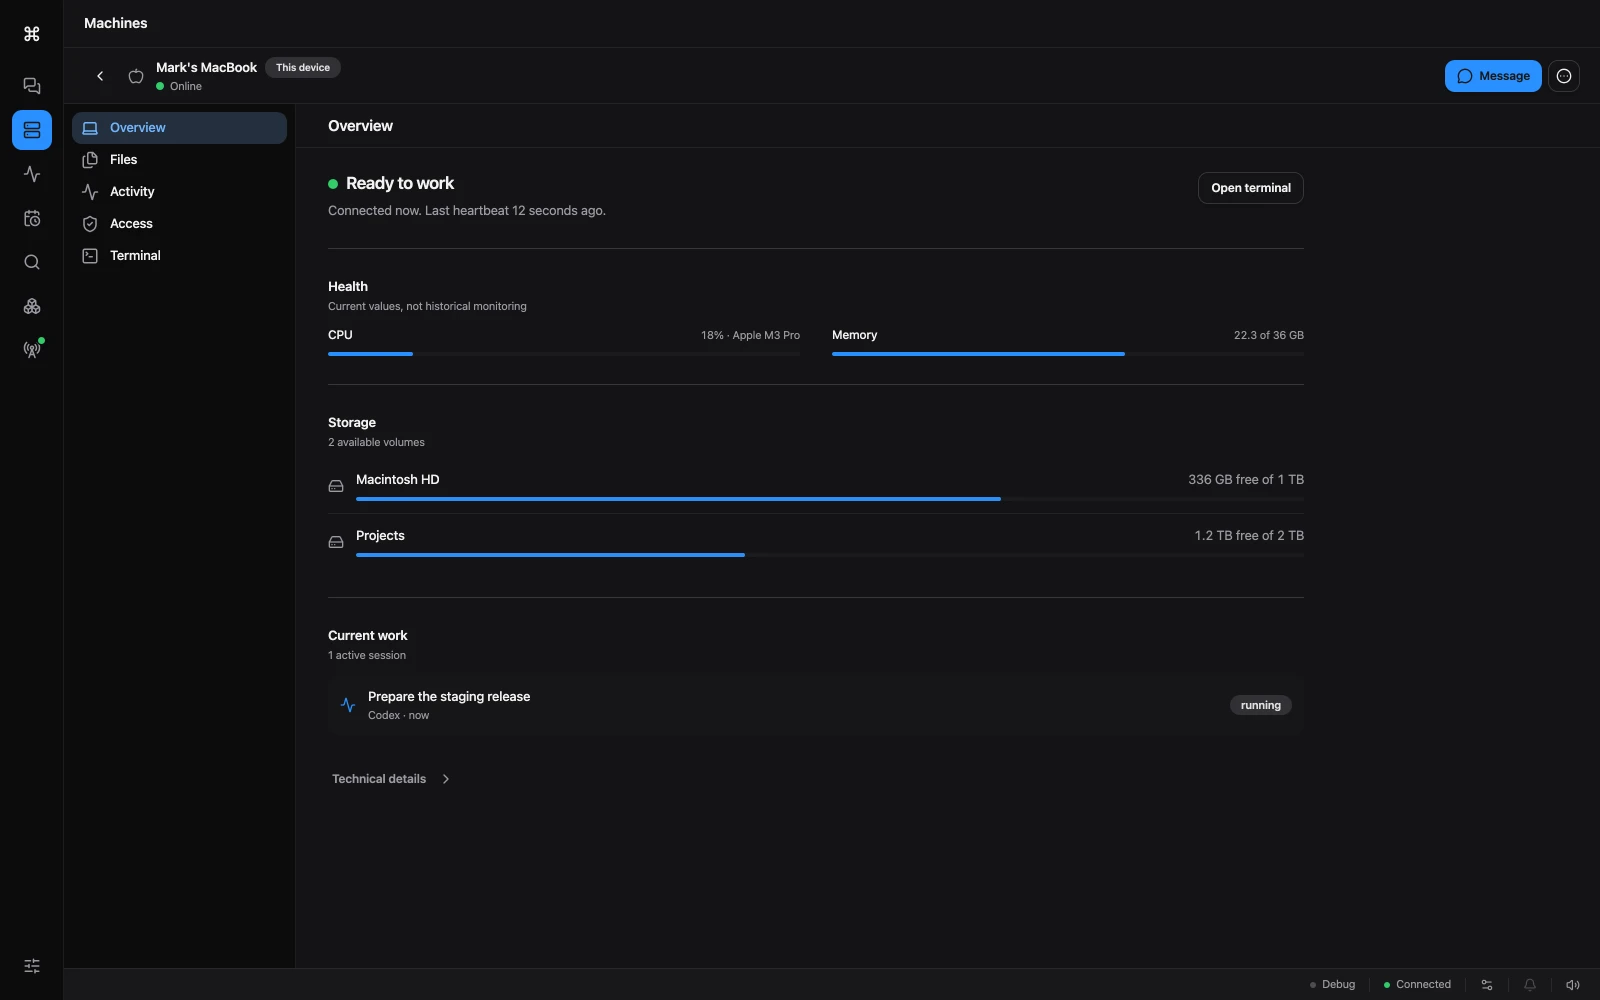Click the Macintosh HD storage usage bar

click(830, 499)
